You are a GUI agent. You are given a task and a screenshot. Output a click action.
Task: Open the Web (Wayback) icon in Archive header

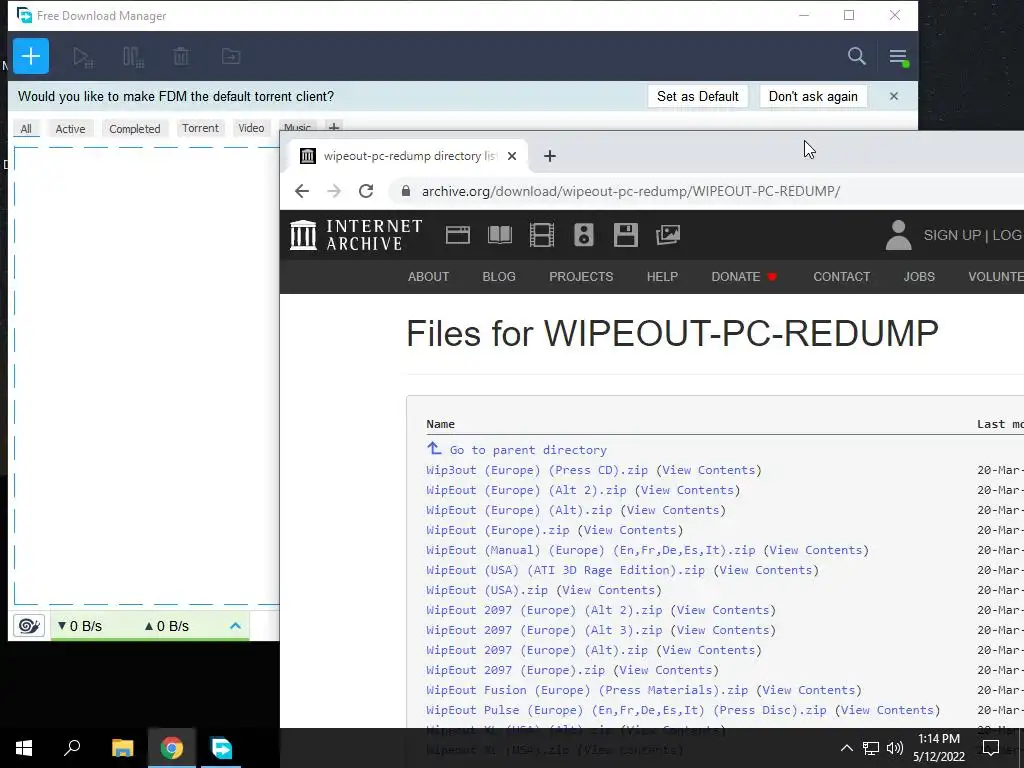click(x=458, y=235)
